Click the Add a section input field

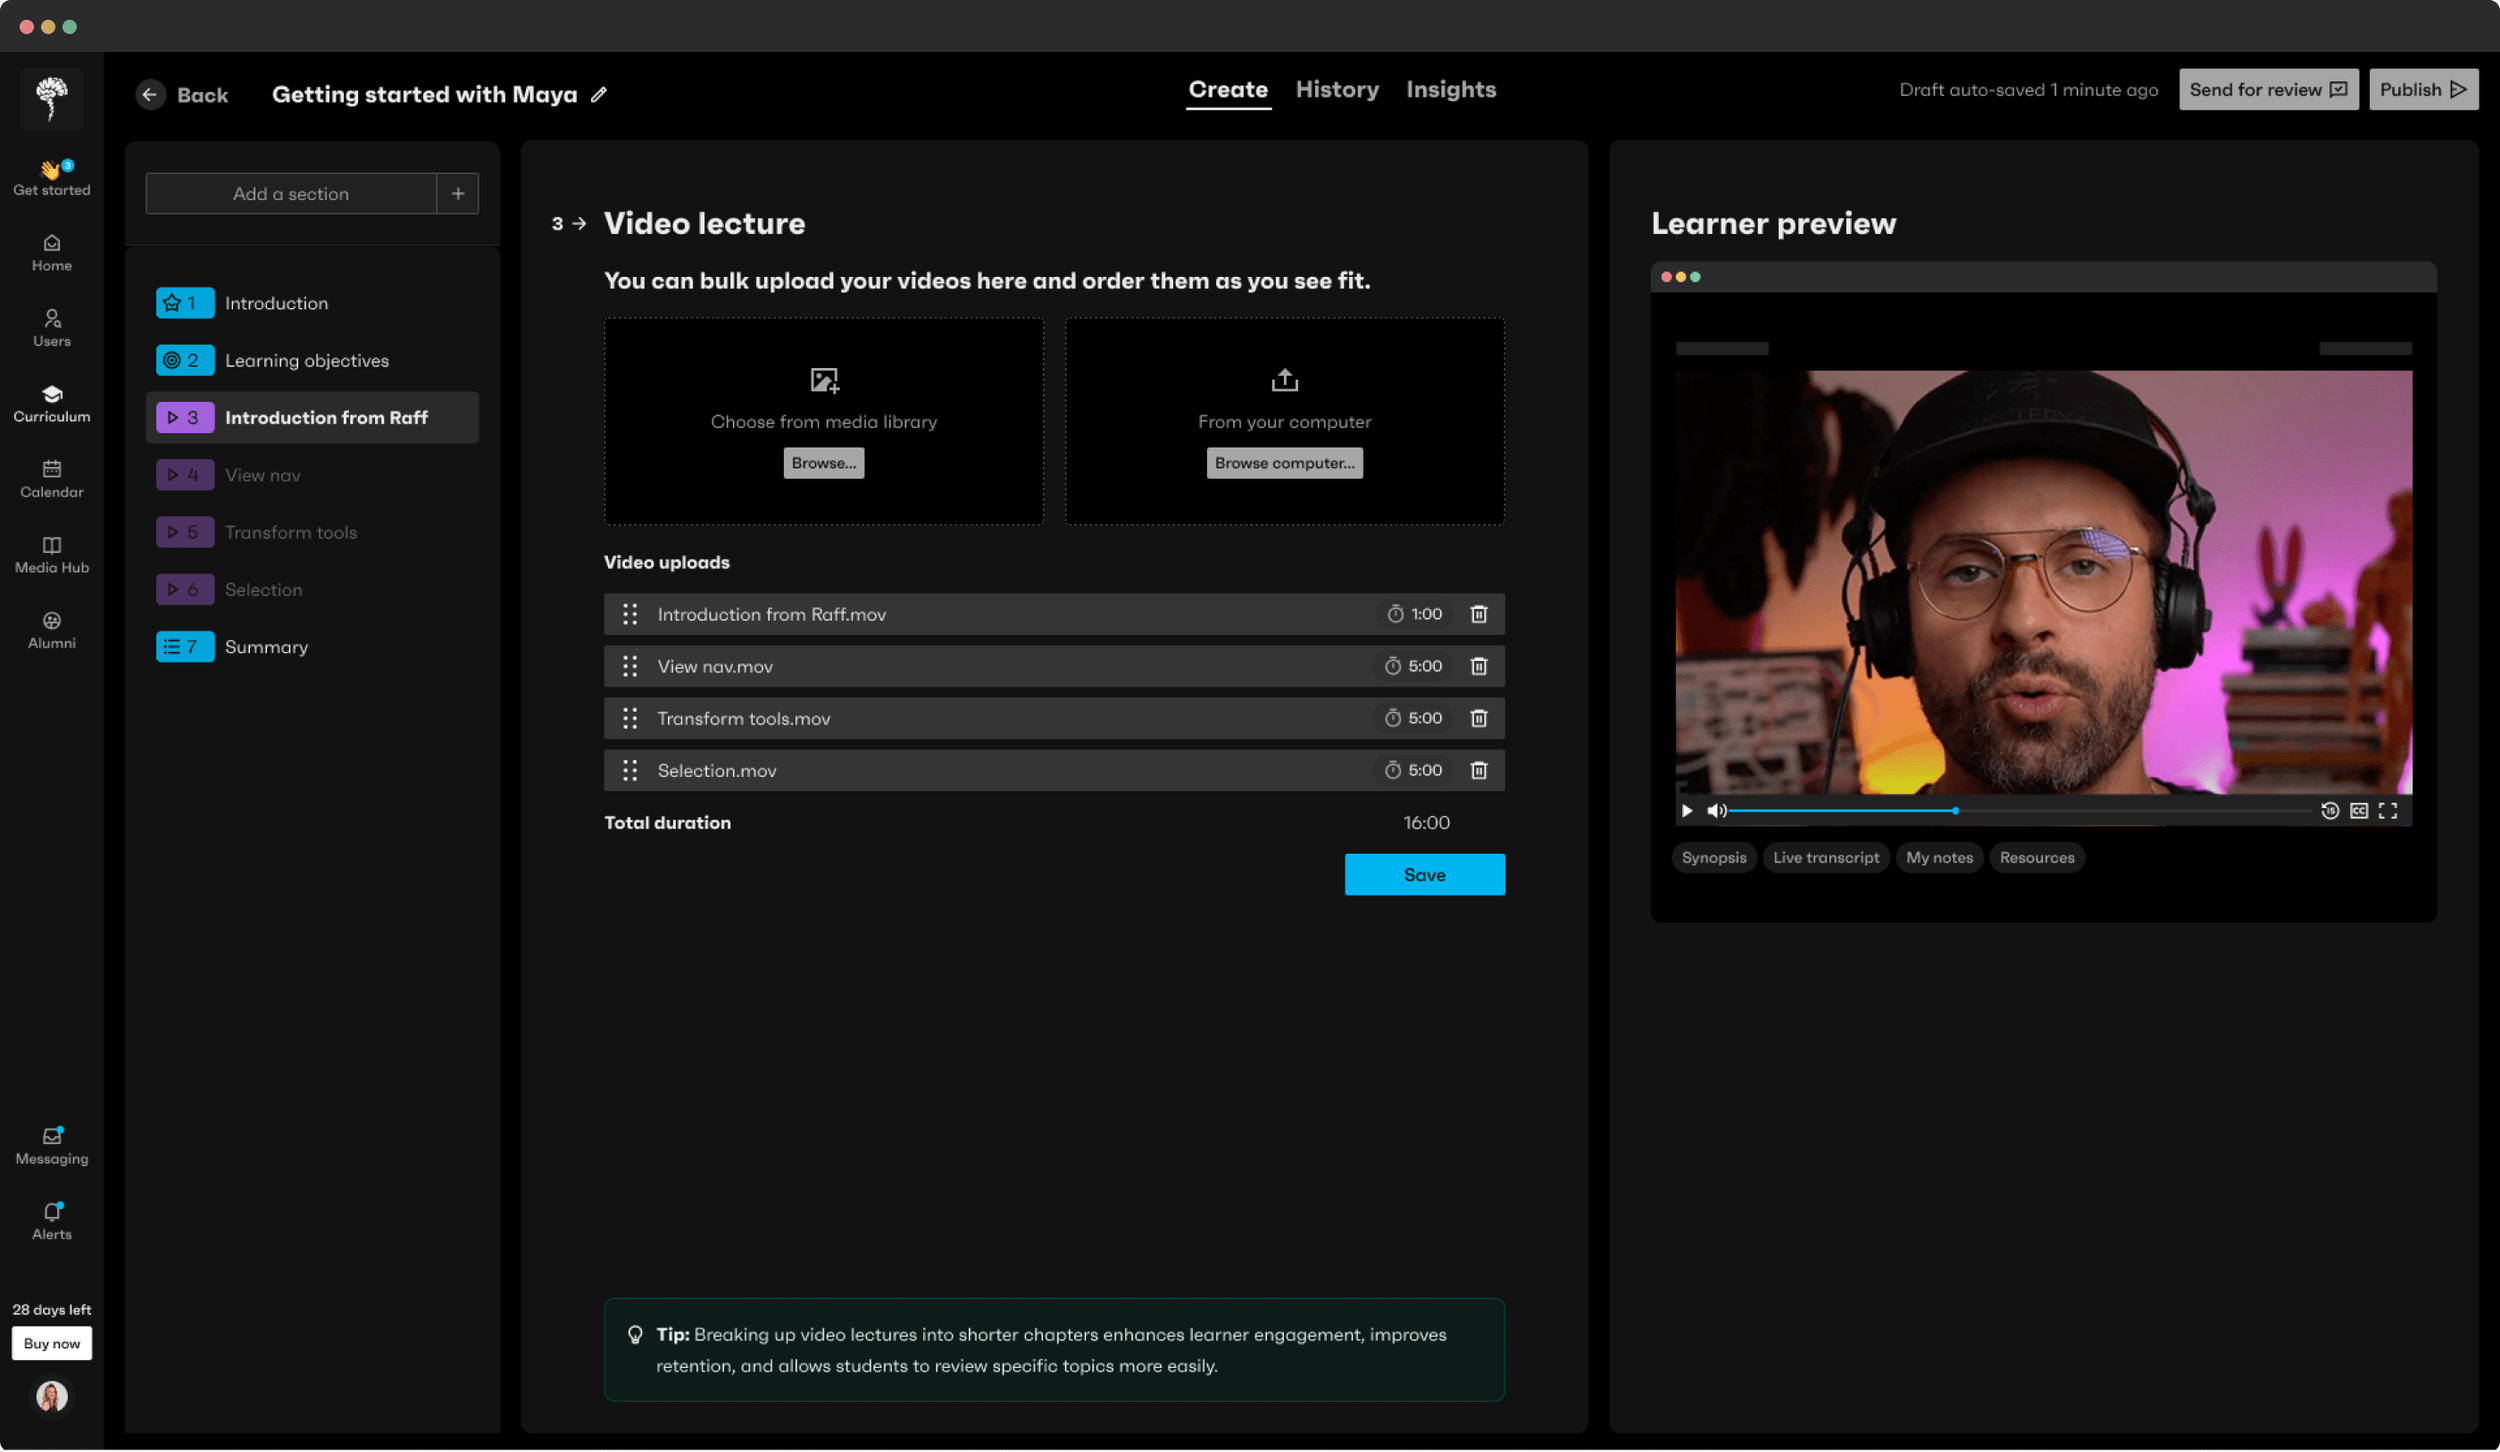[x=291, y=193]
